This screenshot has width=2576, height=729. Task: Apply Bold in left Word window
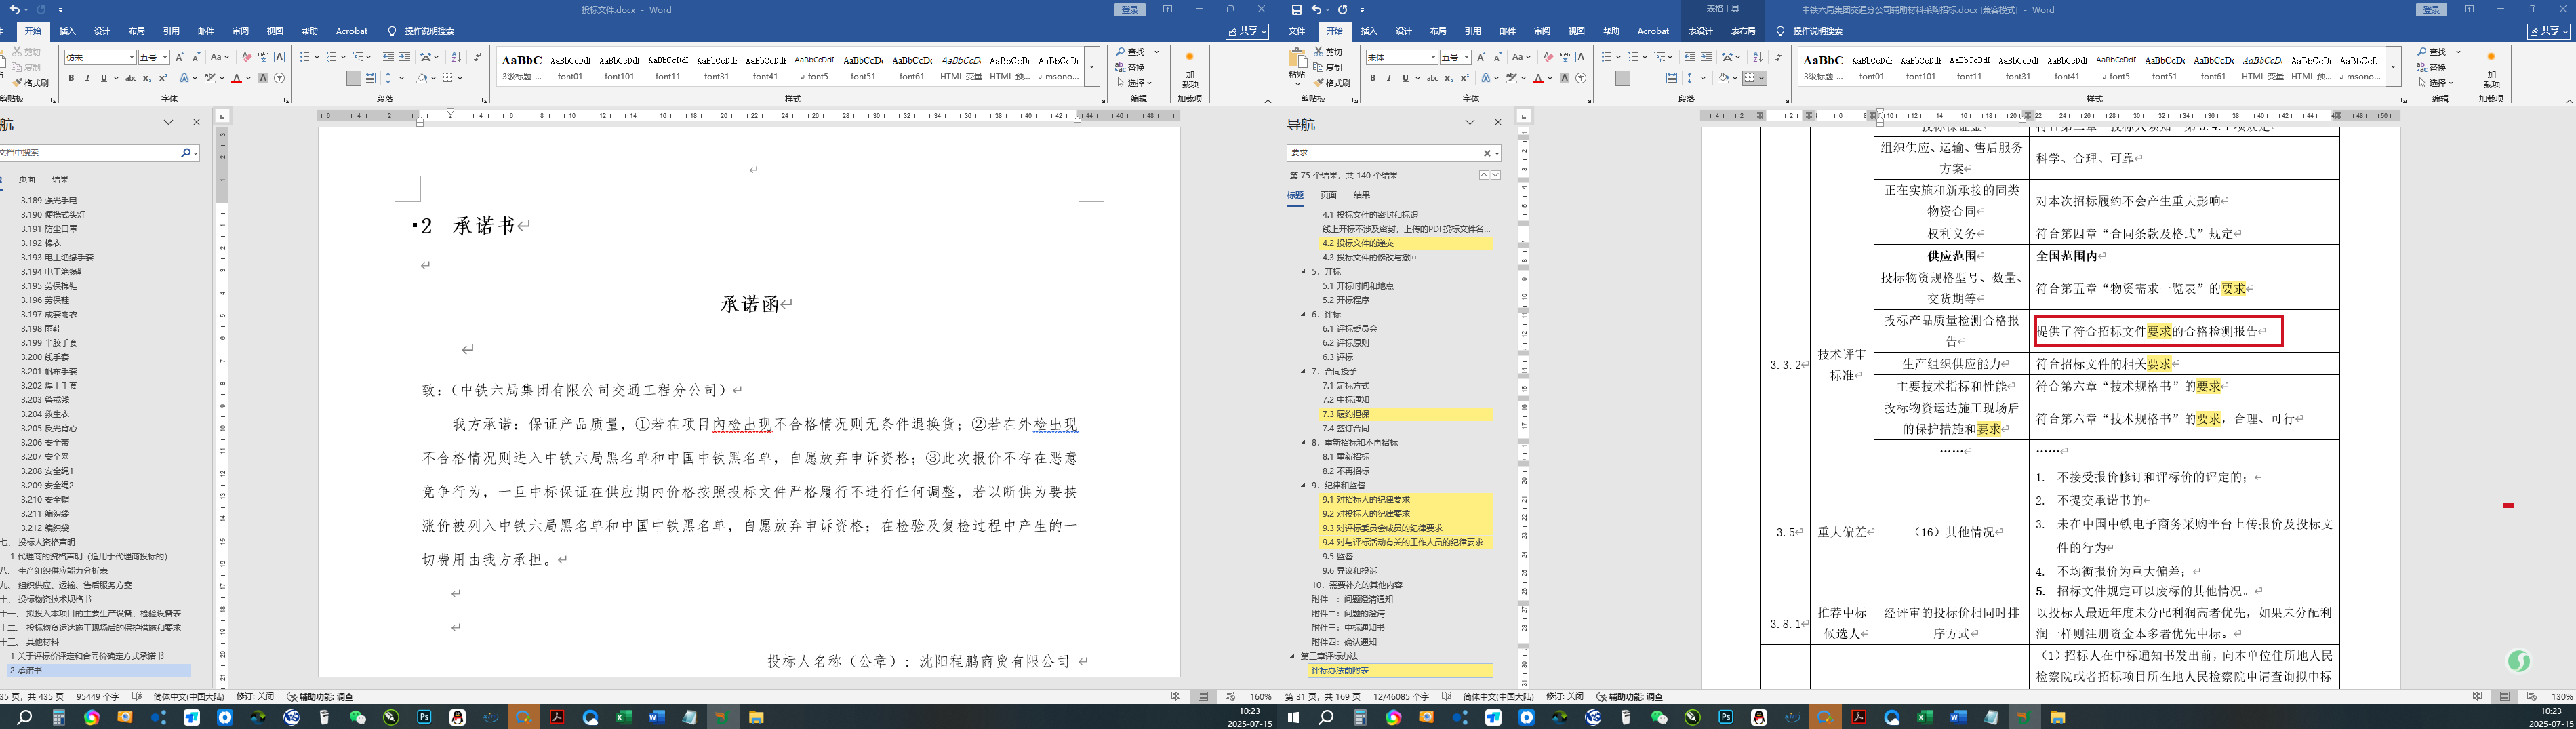coord(71,78)
